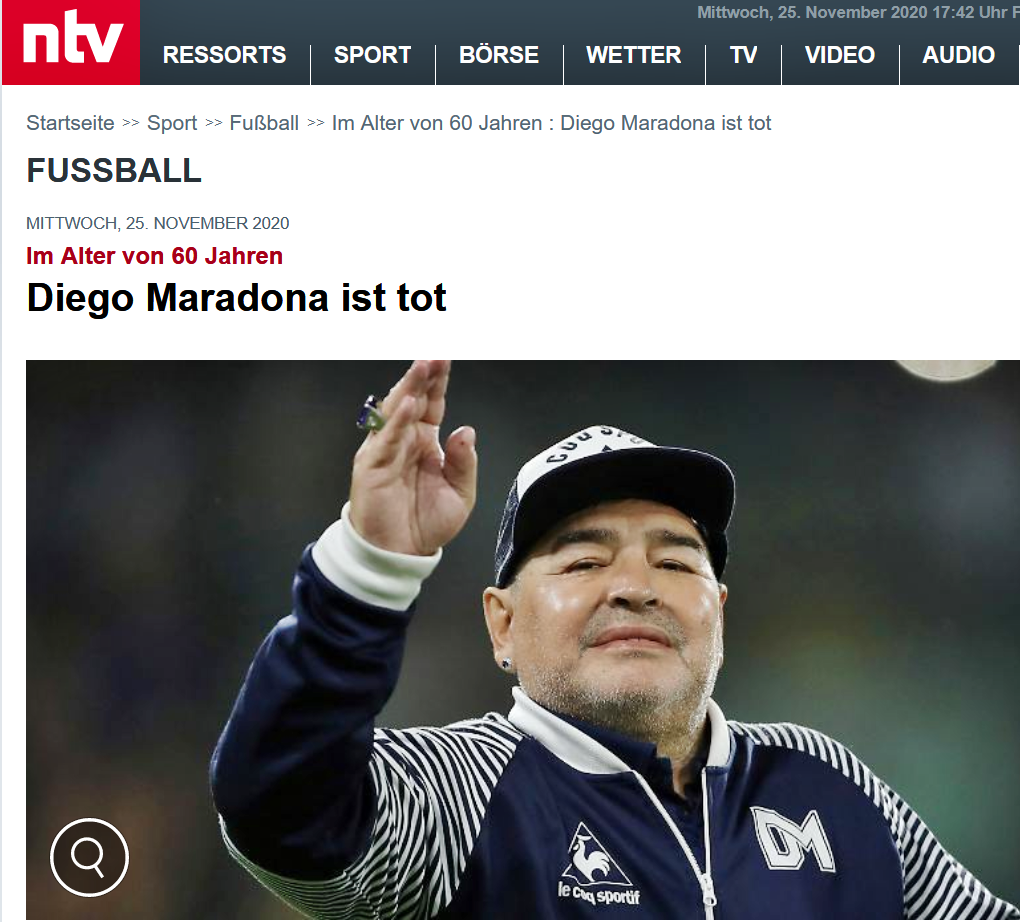Open the VIDEO section
1020x922 pixels.
pyautogui.click(x=840, y=55)
